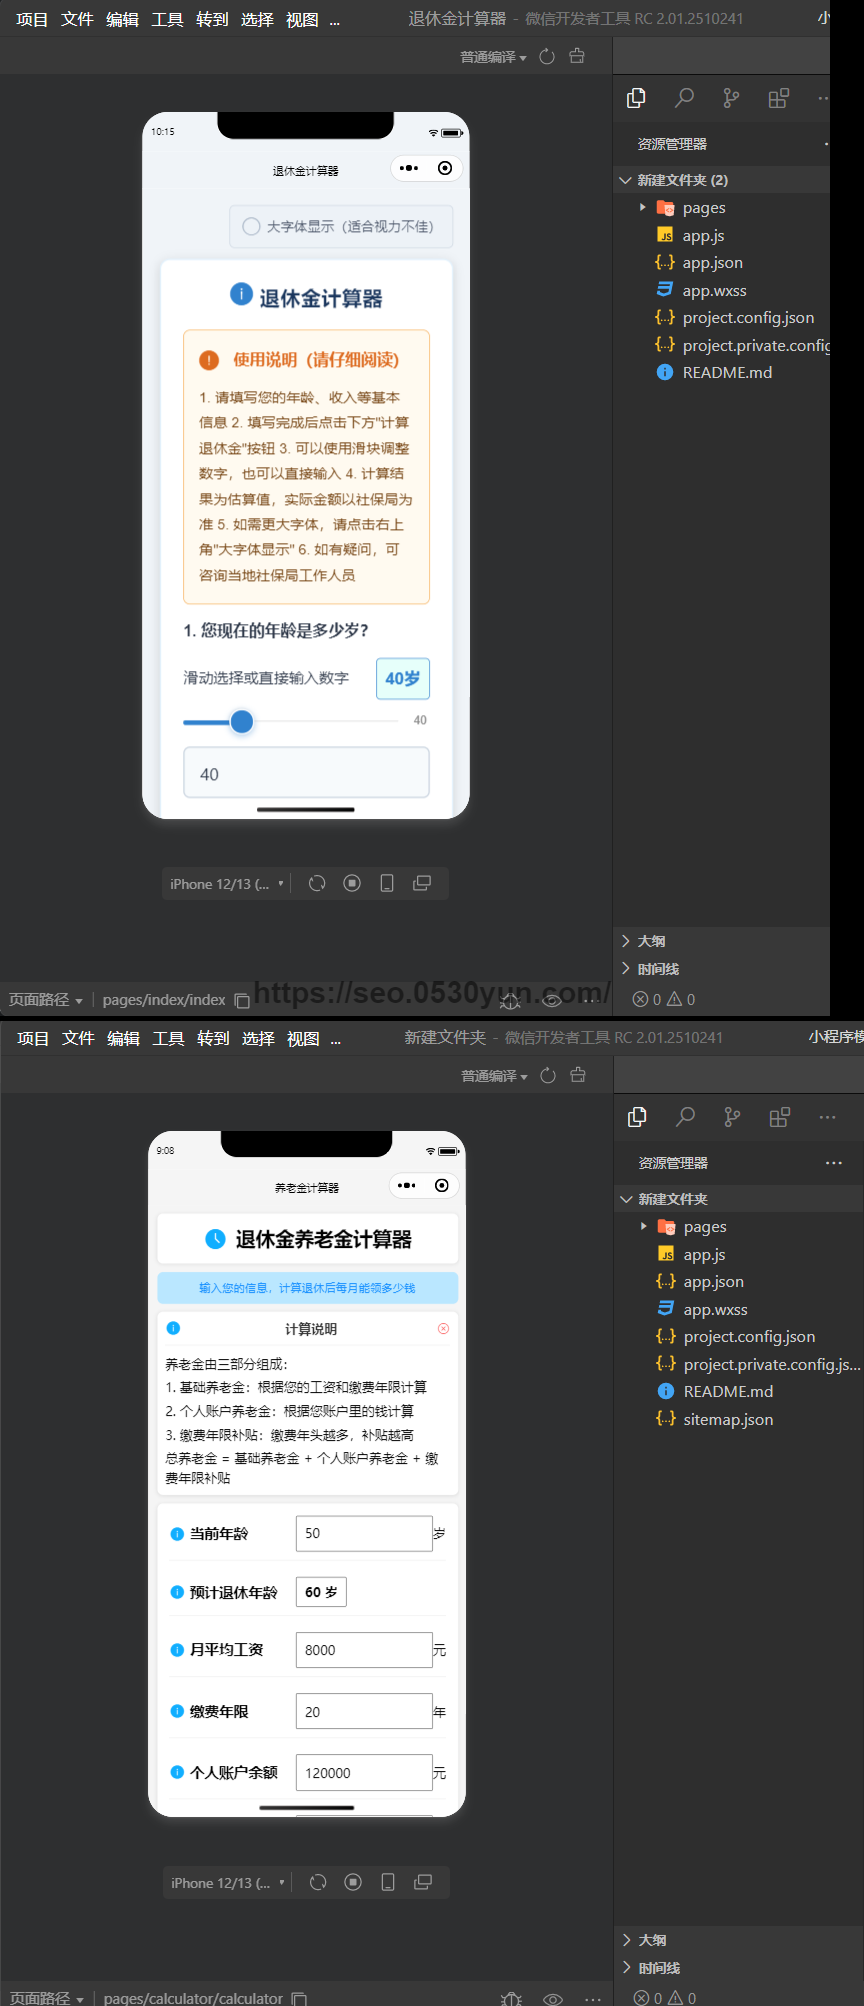Open Source Control icon in 退休金计算器 window
864x2006 pixels.
732,98
